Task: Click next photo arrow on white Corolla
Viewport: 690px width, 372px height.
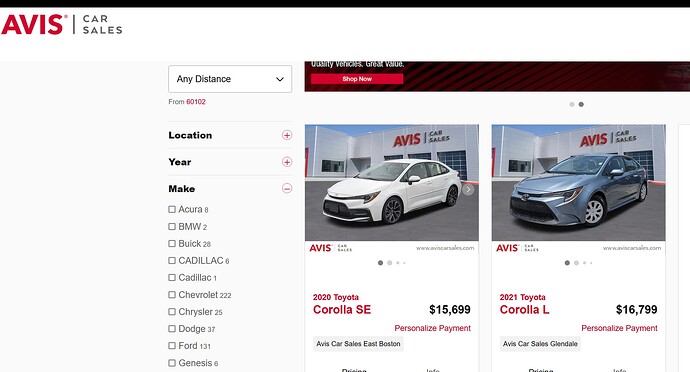Action: point(468,189)
